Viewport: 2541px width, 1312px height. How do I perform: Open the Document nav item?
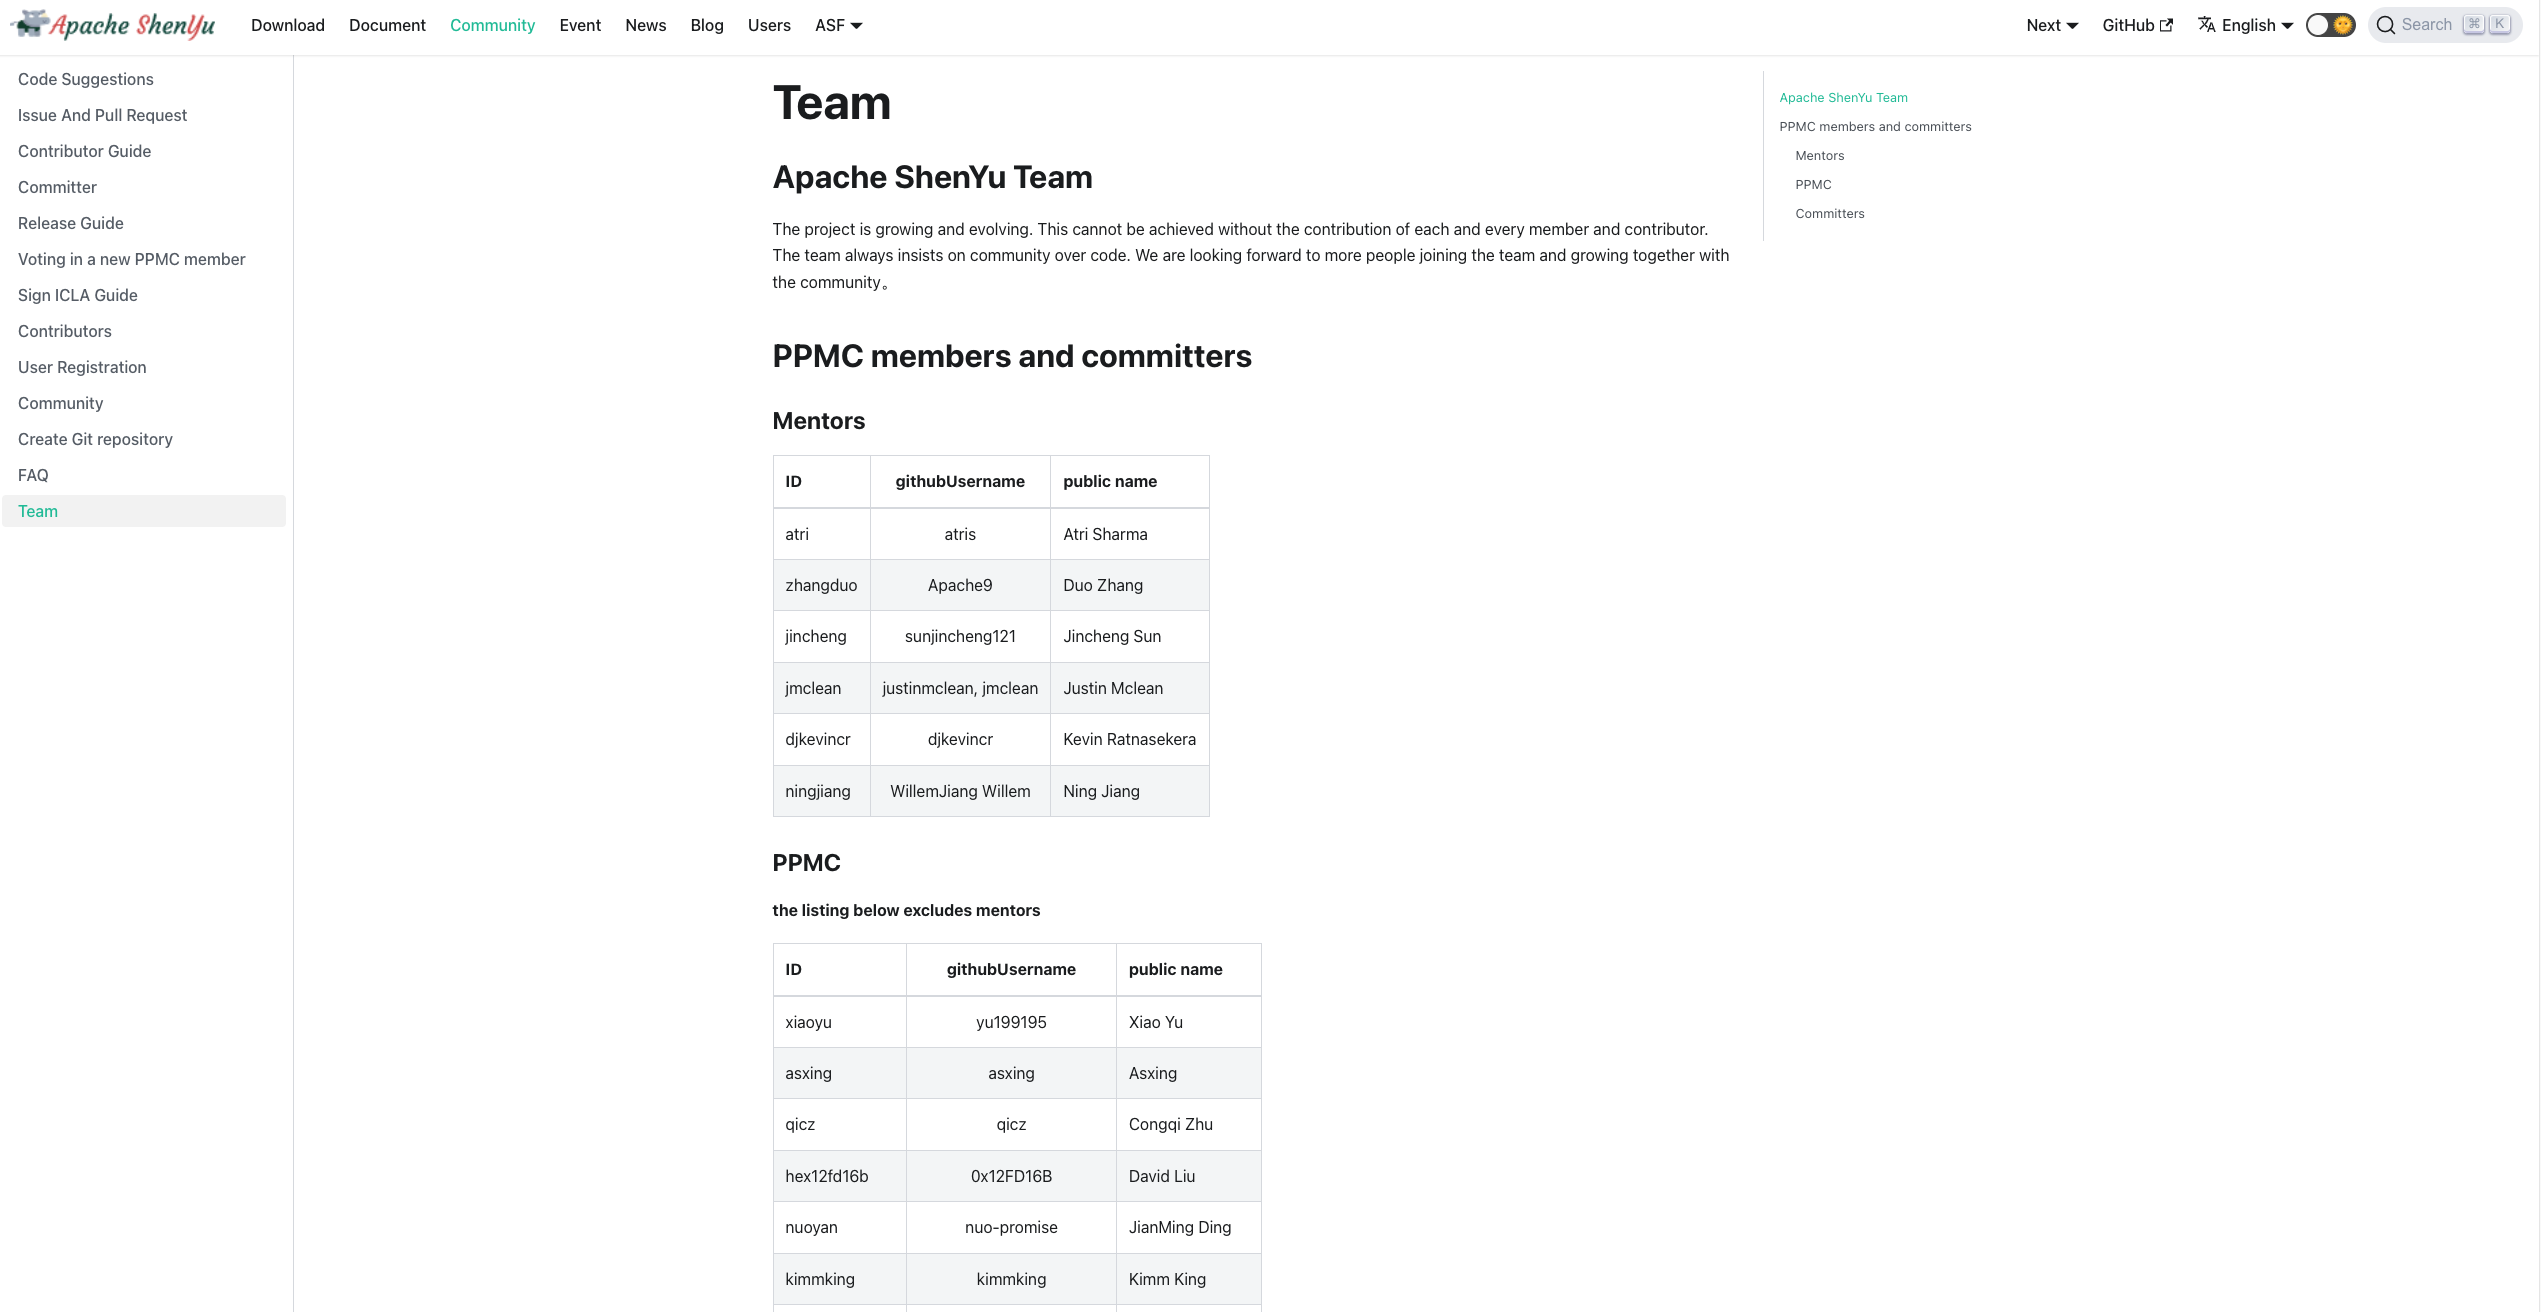click(387, 25)
